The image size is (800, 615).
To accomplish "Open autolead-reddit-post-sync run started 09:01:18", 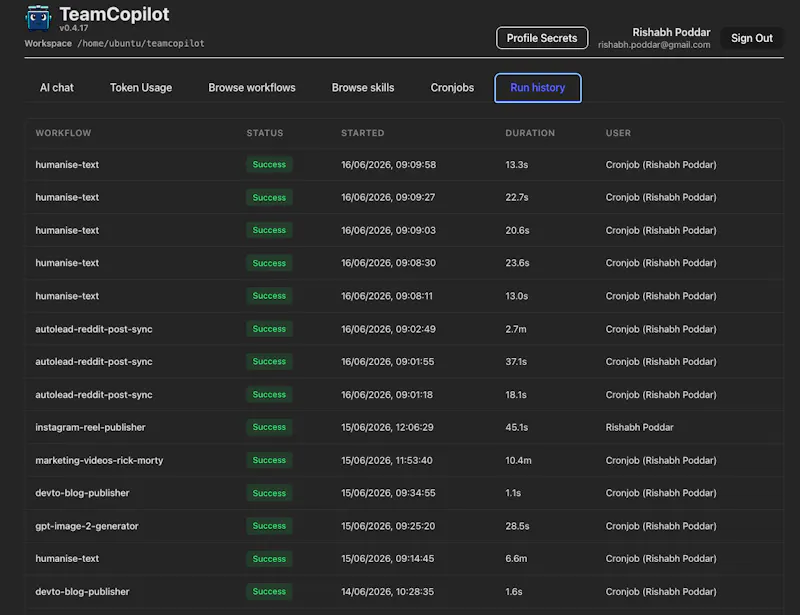I will tap(404, 395).
